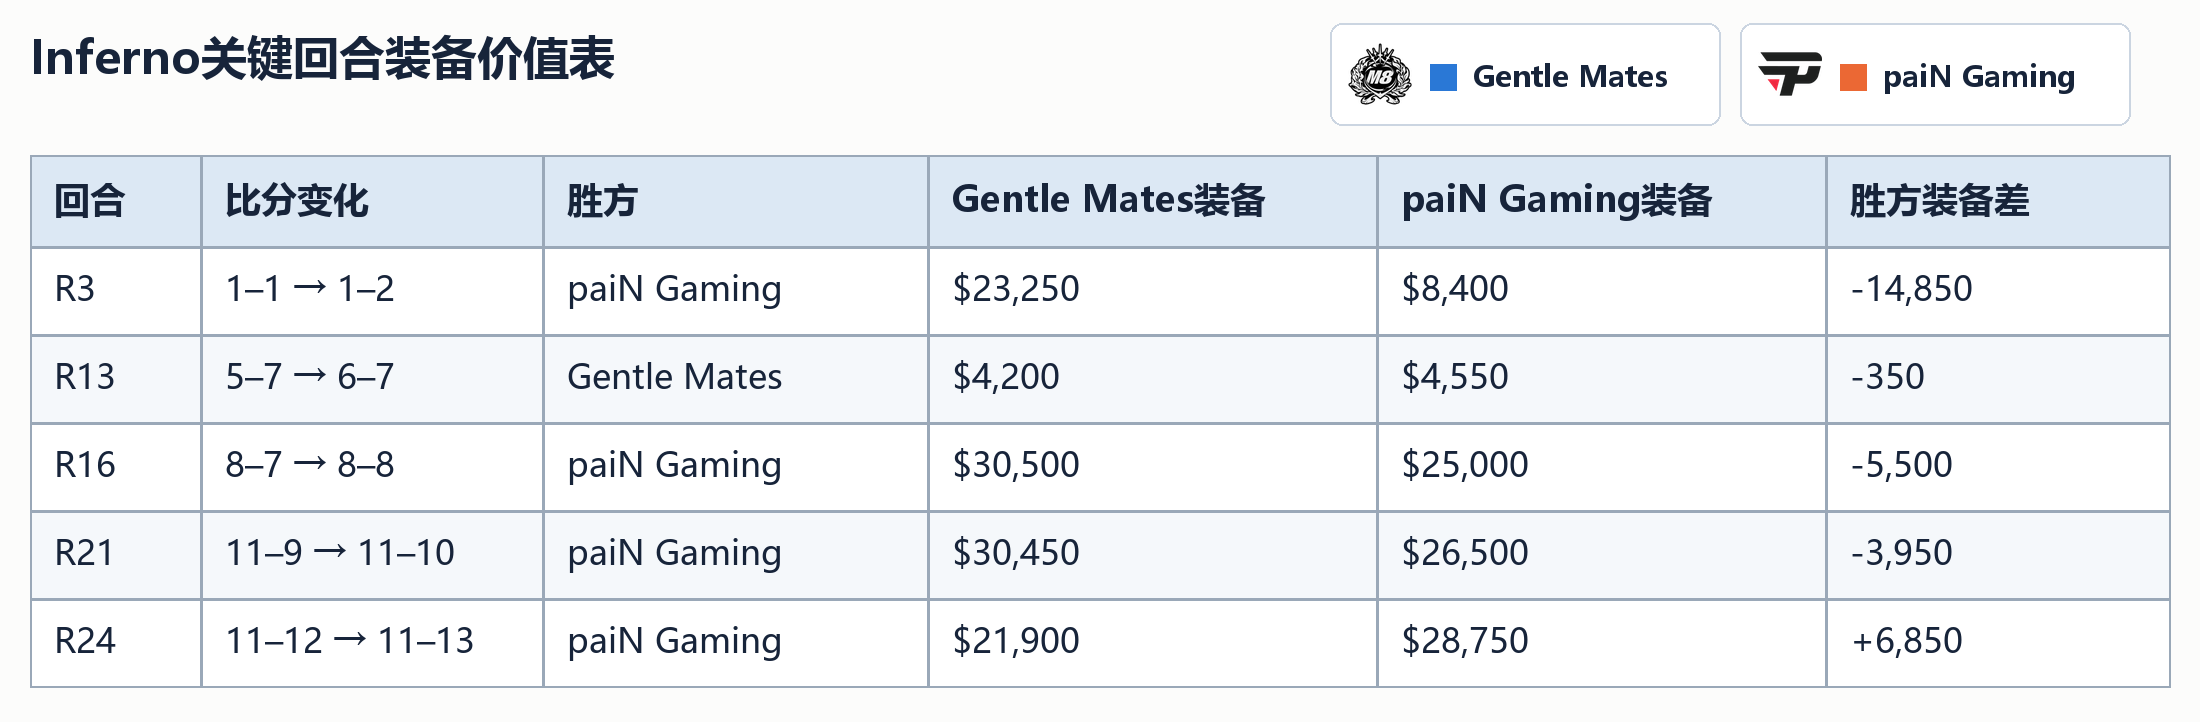Click Gentle Mates winner cell in R13 row
Image resolution: width=2200 pixels, height=722 pixels.
(736, 378)
